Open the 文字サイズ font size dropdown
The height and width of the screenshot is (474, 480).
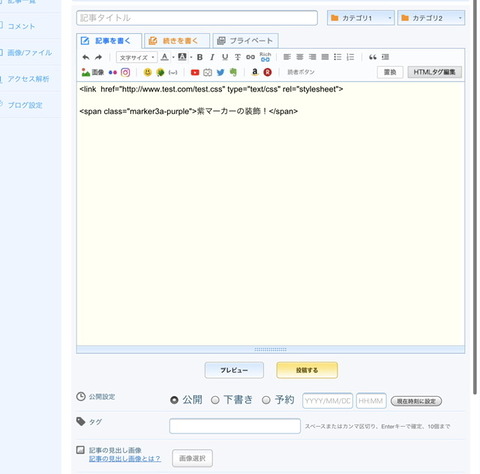137,57
